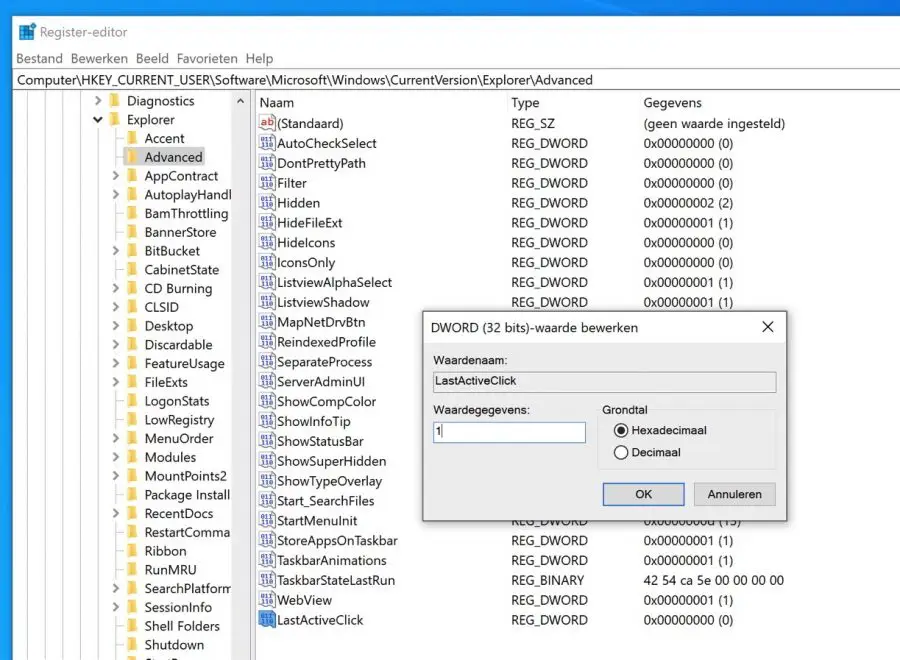Open the Beeld menu
The image size is (900, 660).
point(152,59)
